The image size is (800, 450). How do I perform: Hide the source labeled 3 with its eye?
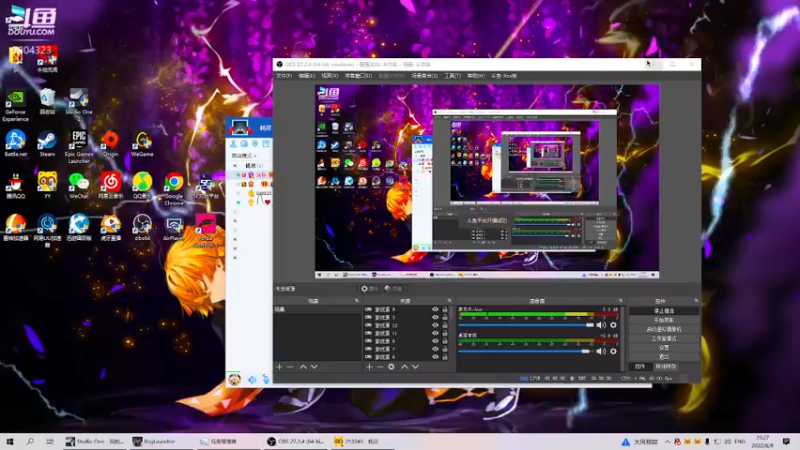[435, 317]
